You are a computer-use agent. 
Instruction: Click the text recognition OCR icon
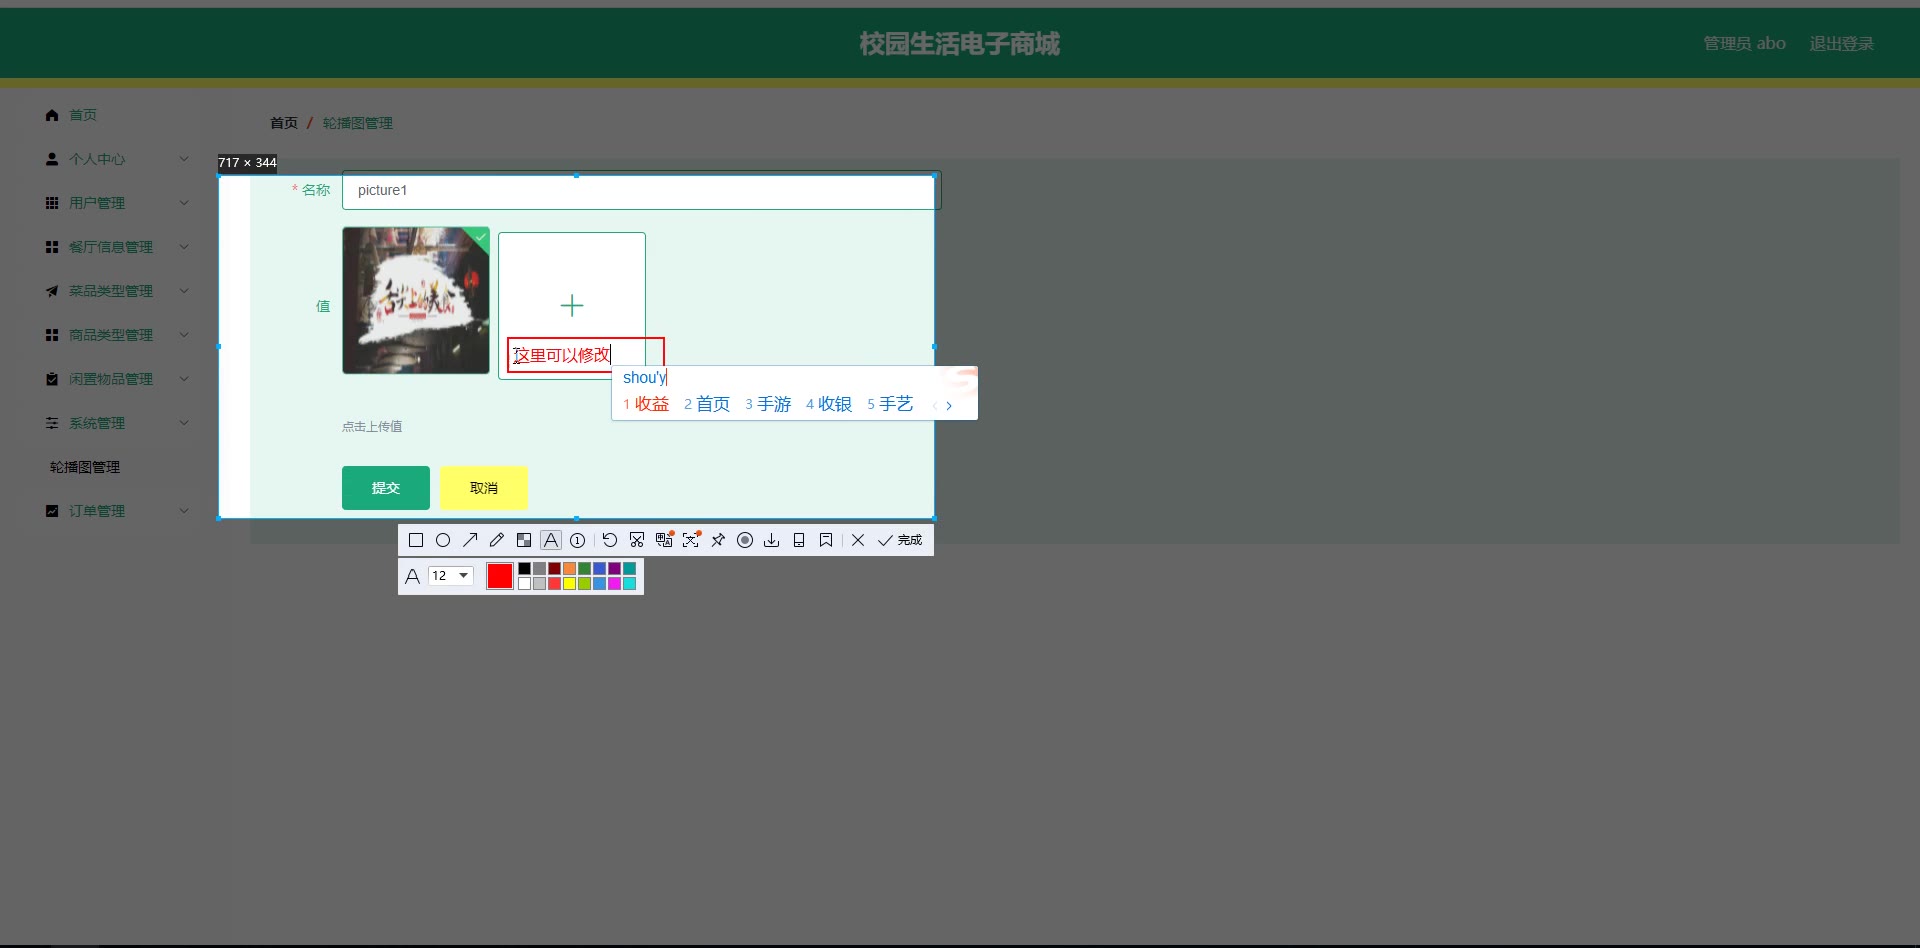click(x=691, y=540)
